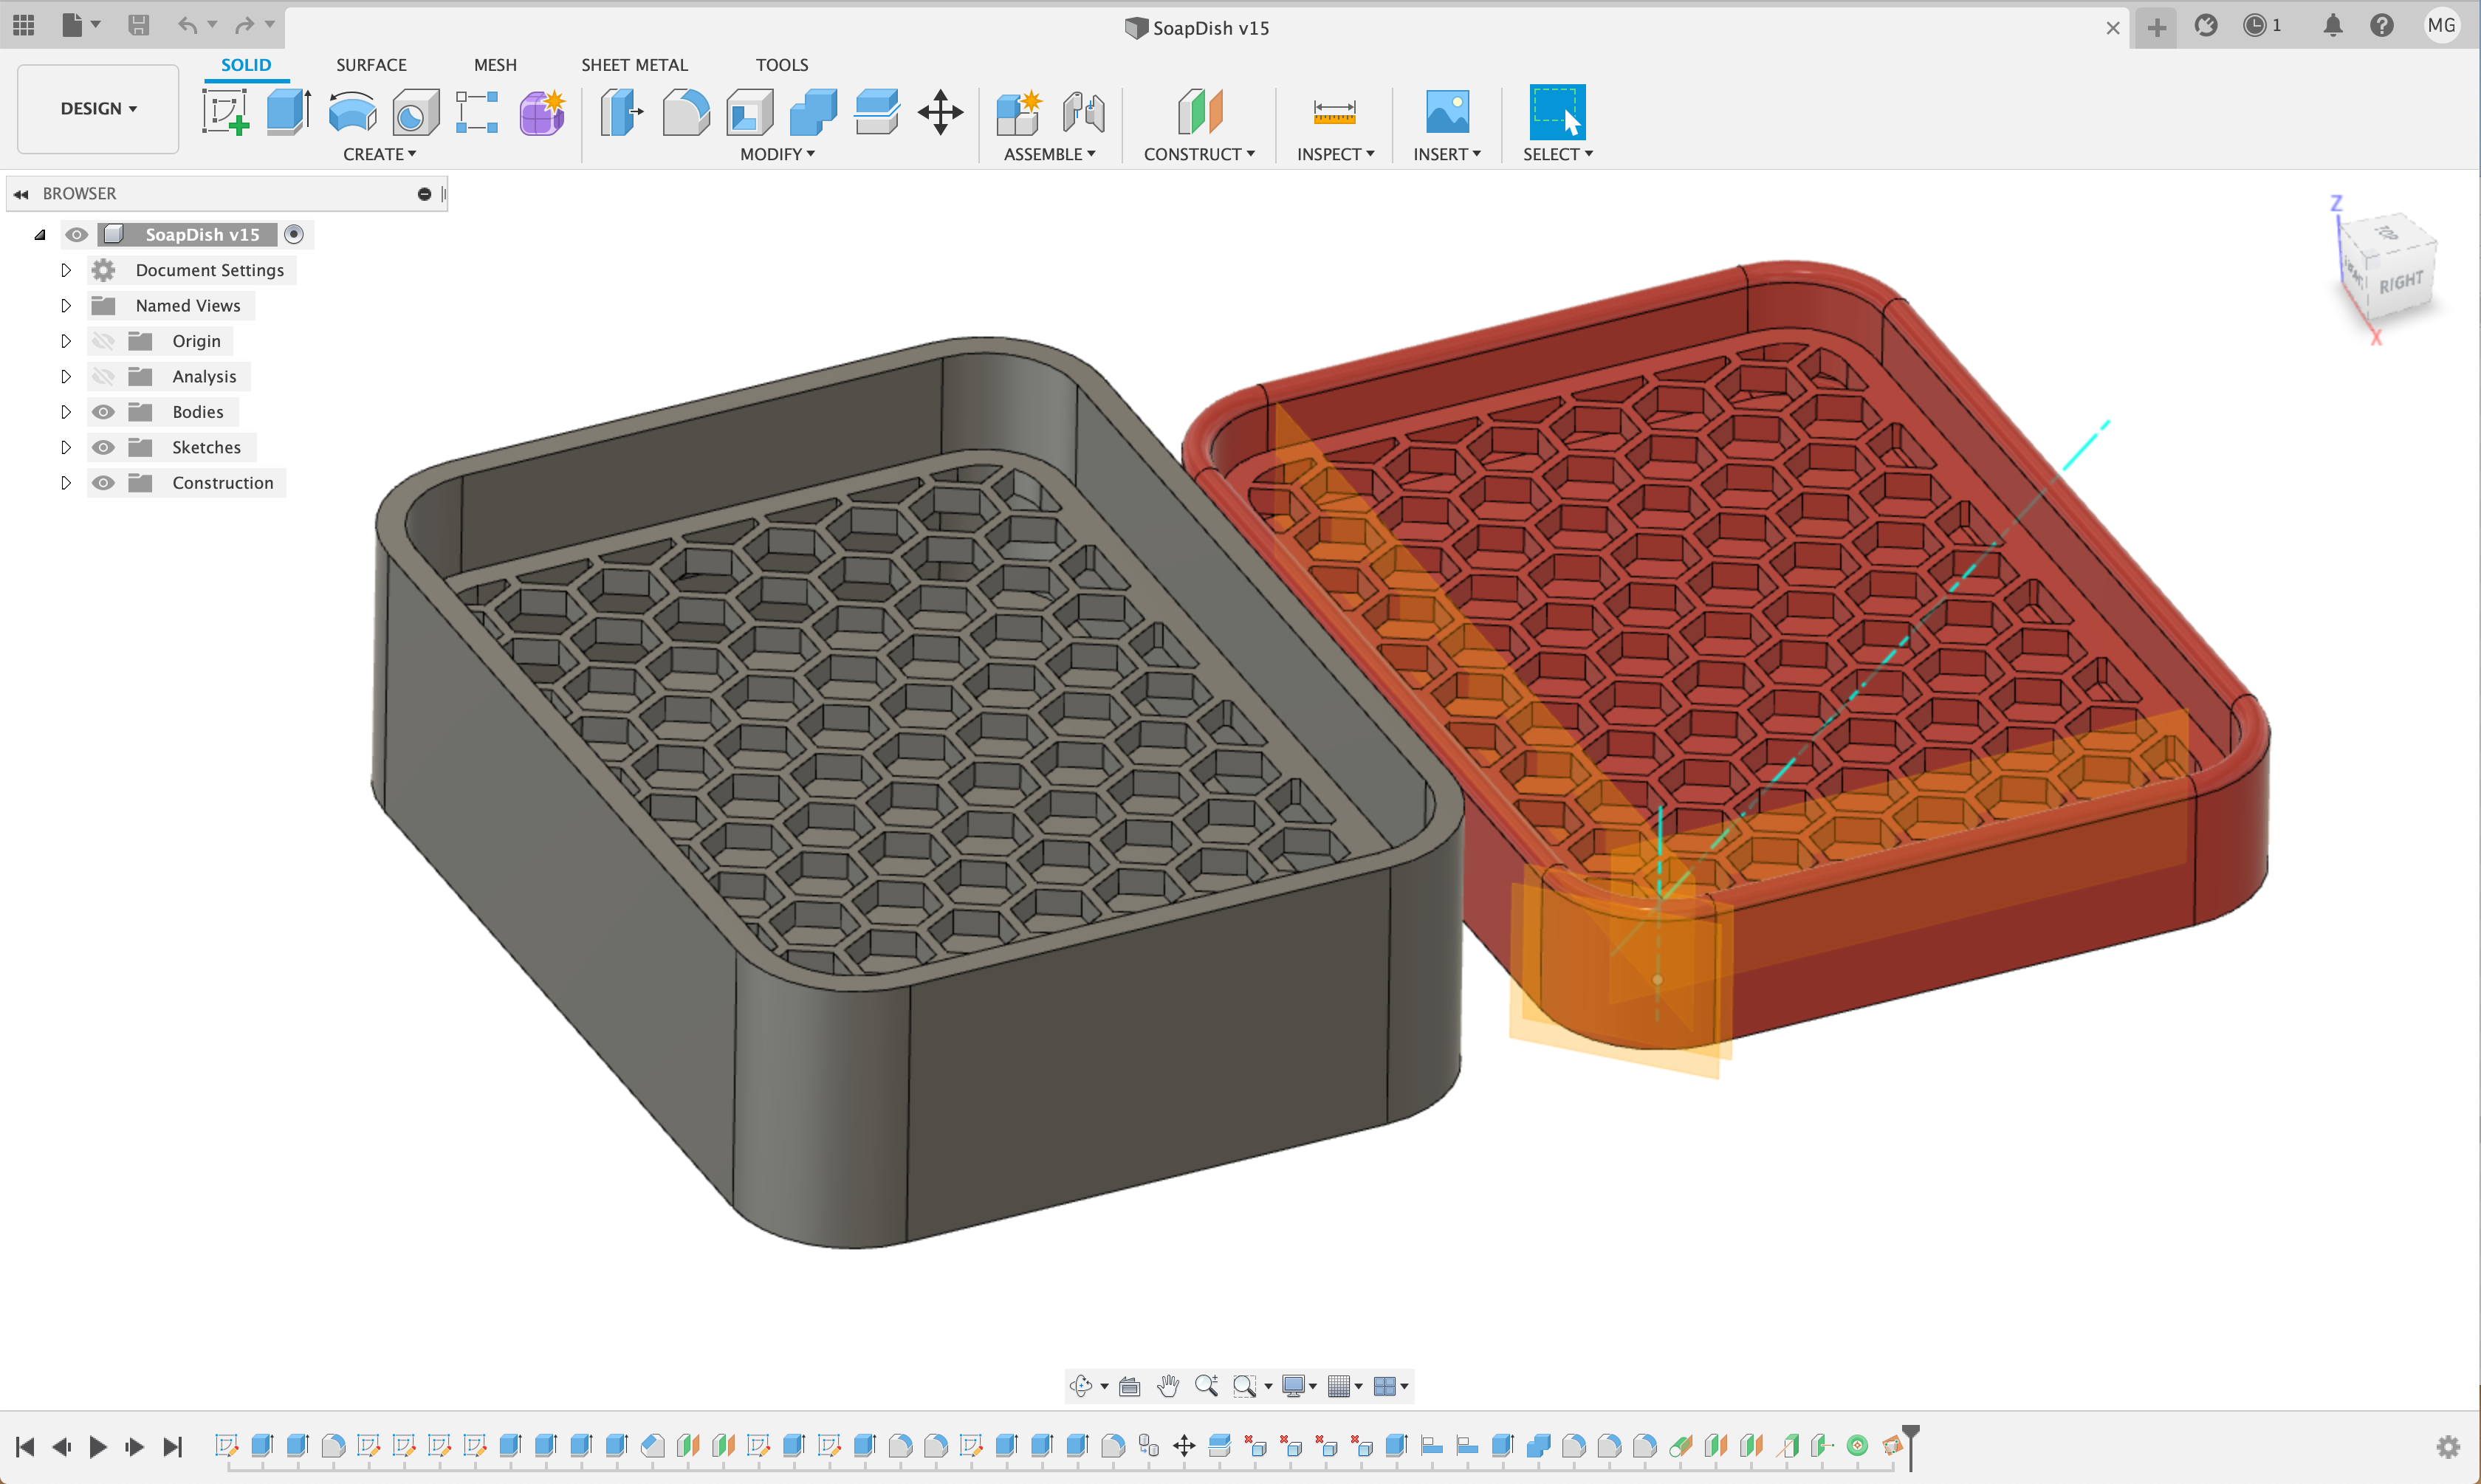Viewport: 2481px width, 1484px height.
Task: Select the Shell tool icon
Action: [x=750, y=111]
